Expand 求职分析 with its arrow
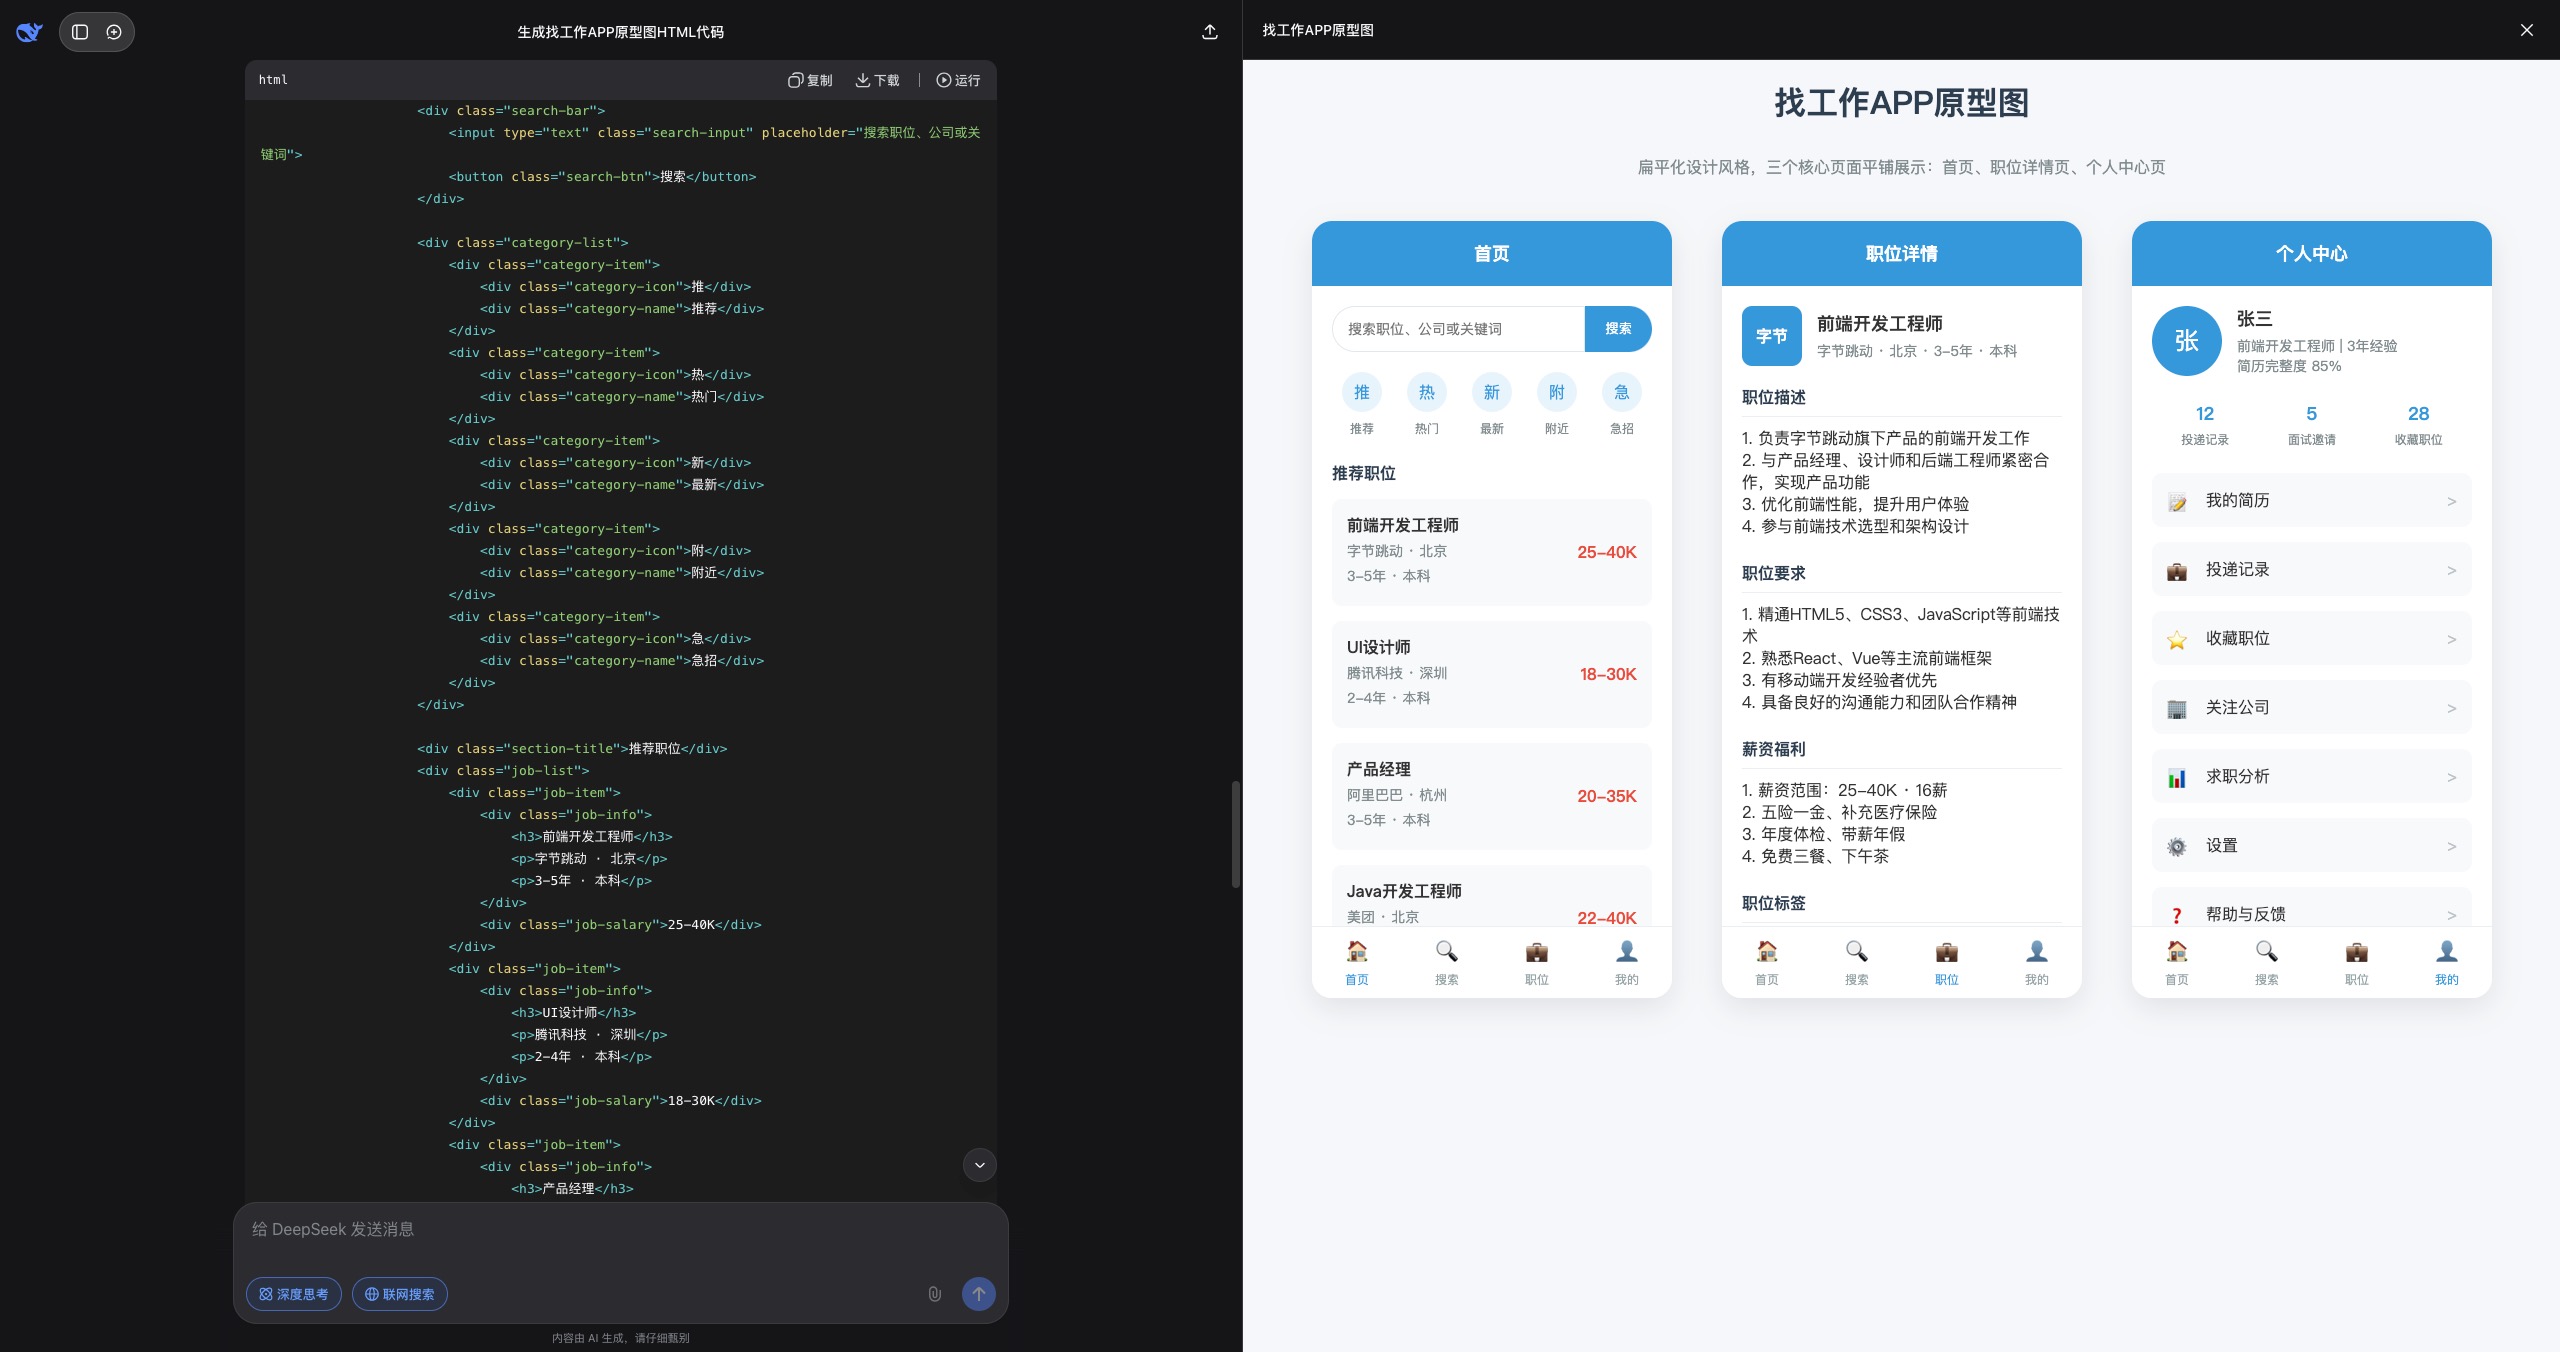 tap(2452, 776)
